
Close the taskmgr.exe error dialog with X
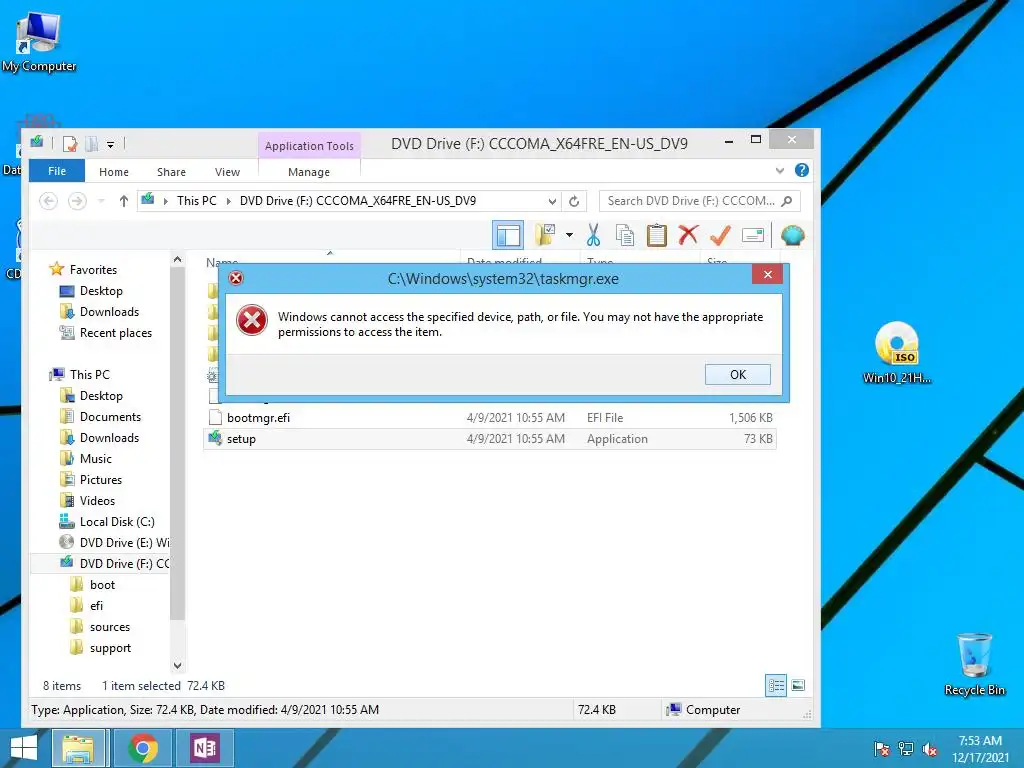(x=767, y=274)
